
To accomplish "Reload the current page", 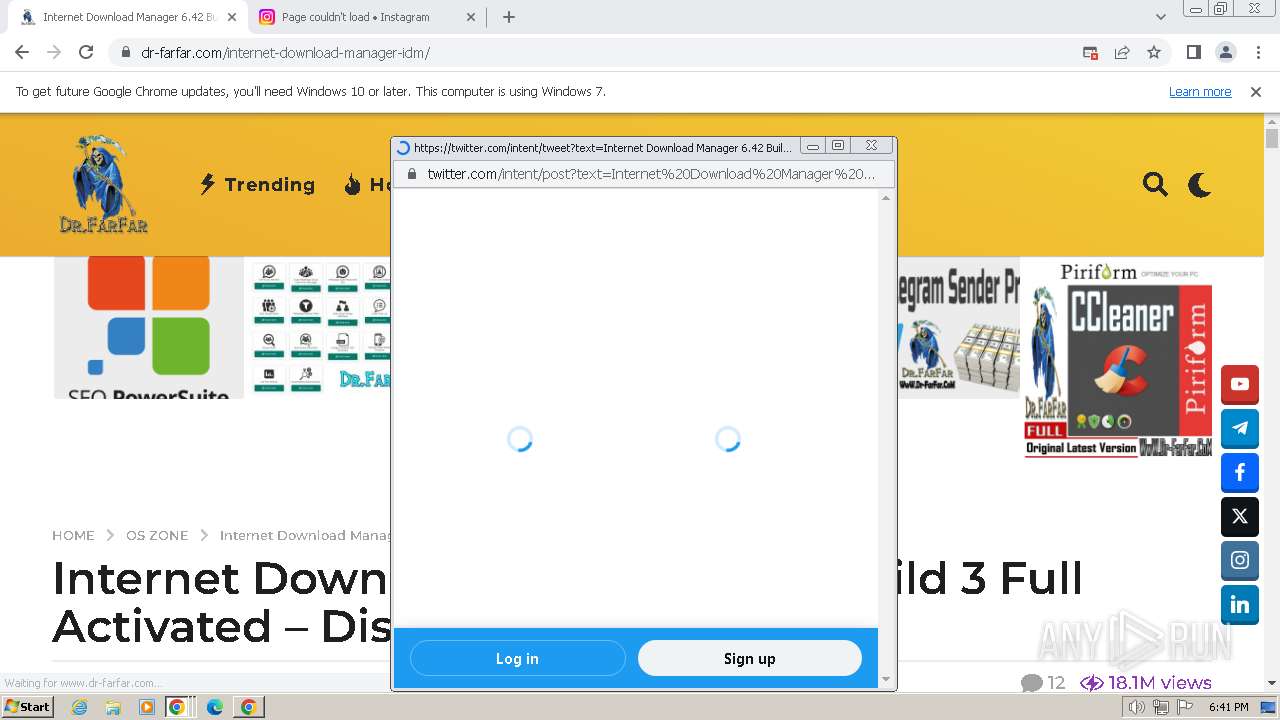I will click(86, 52).
